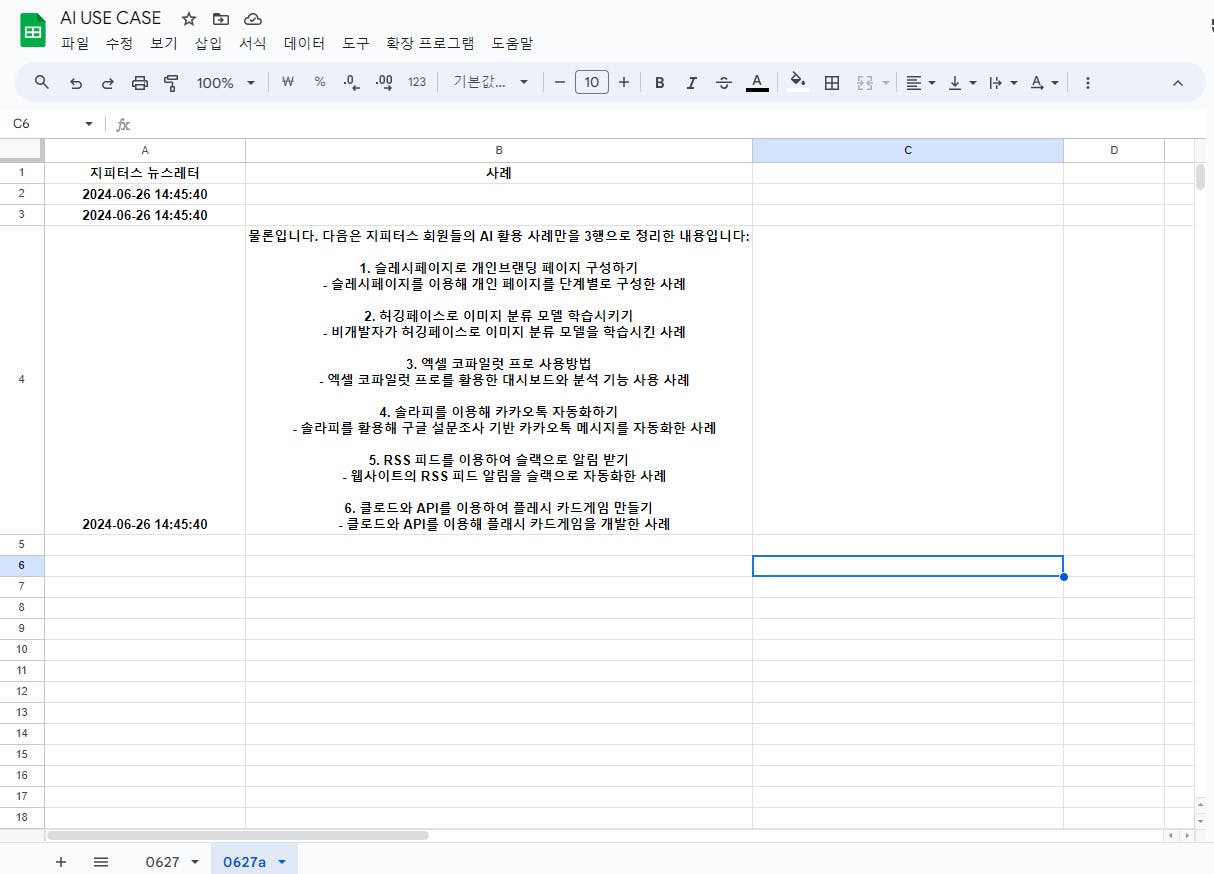Format as currency with won symbol

pos(288,82)
